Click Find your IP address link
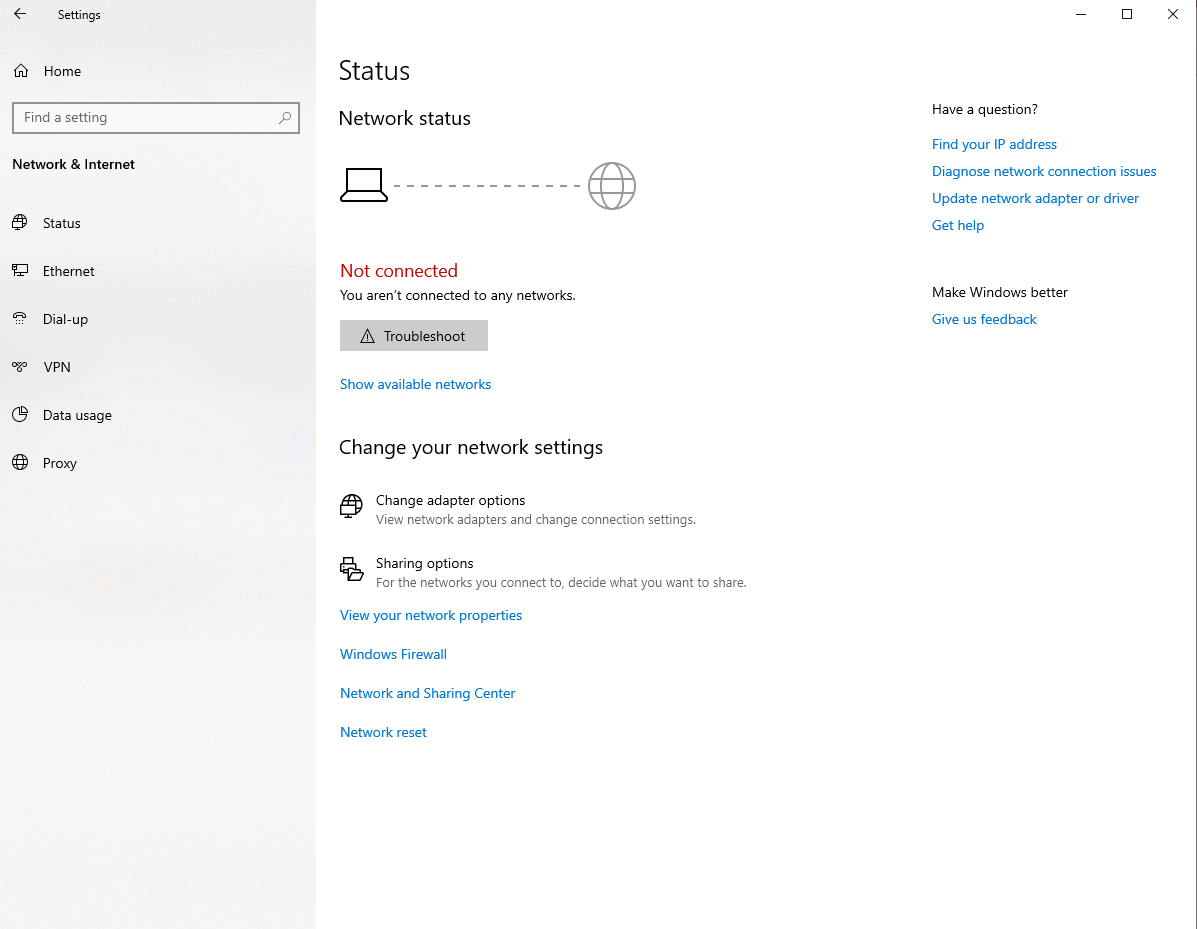This screenshot has height=929, width=1197. pyautogui.click(x=994, y=144)
